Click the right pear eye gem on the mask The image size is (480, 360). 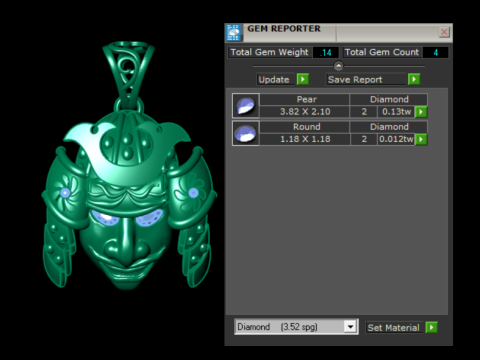pyautogui.click(x=149, y=218)
